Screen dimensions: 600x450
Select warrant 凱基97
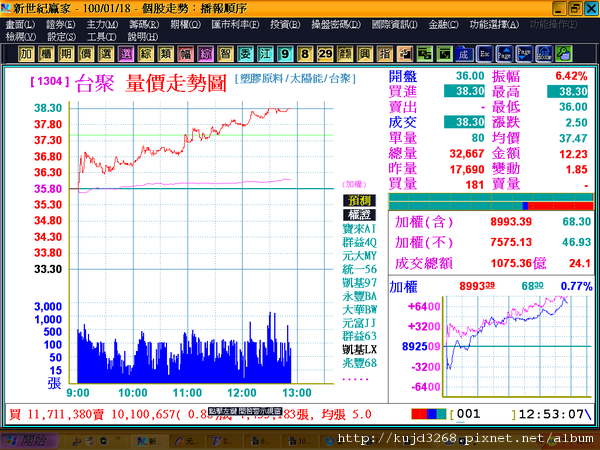(x=359, y=282)
